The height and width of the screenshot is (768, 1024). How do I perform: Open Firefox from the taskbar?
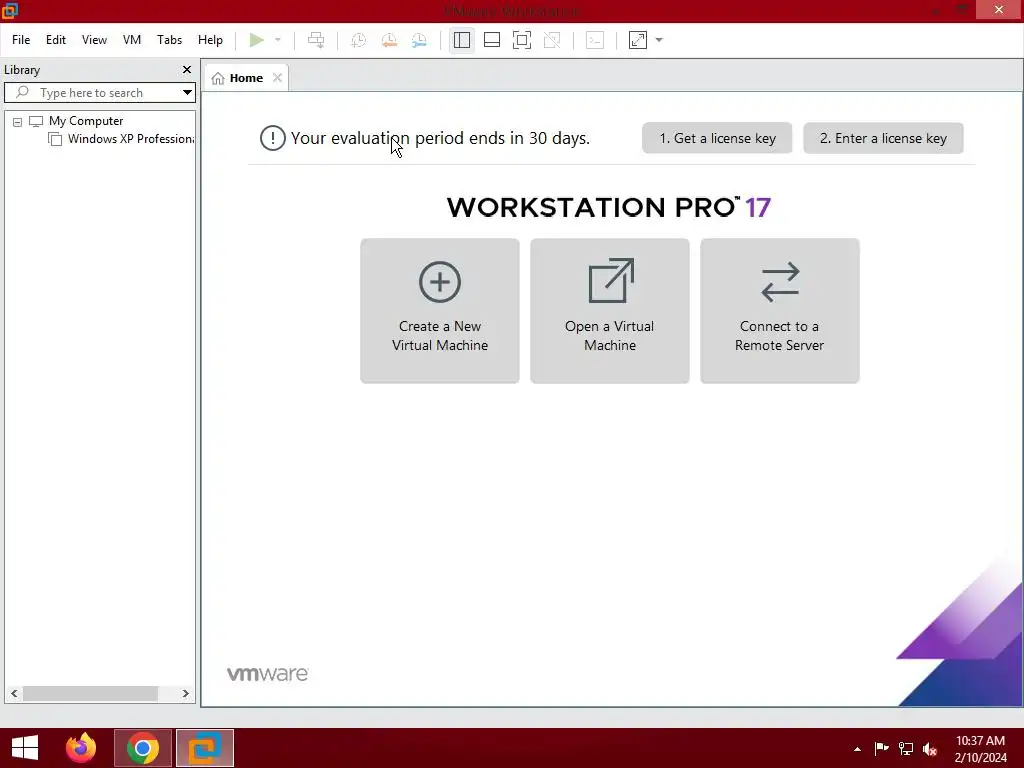coord(81,748)
